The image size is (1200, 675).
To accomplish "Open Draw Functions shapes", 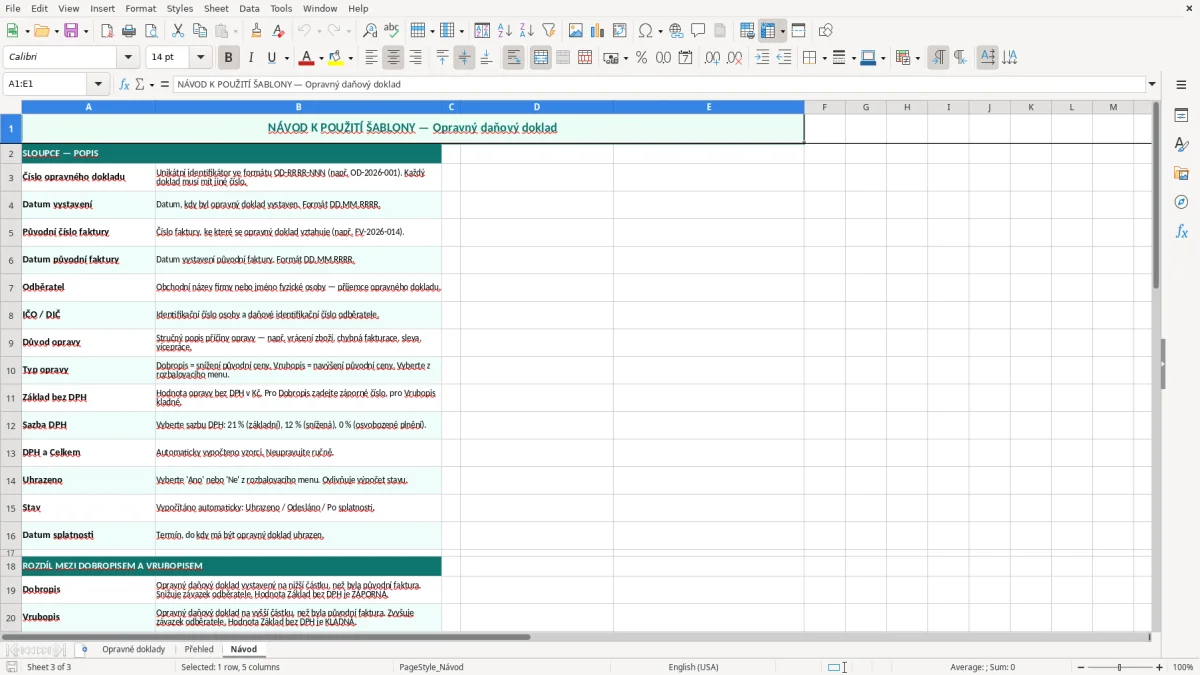I will 826,31.
